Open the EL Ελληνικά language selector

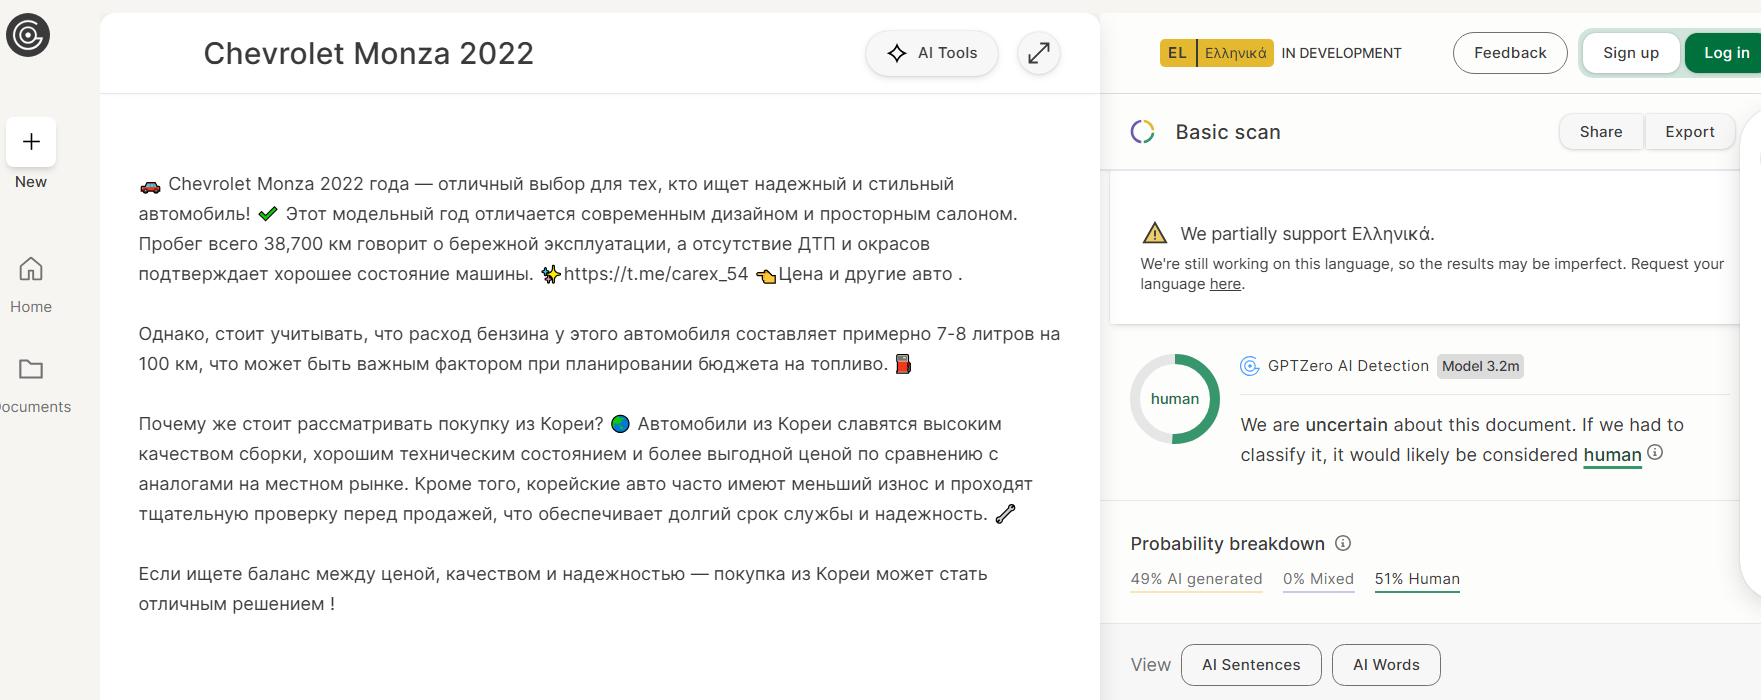point(1216,53)
